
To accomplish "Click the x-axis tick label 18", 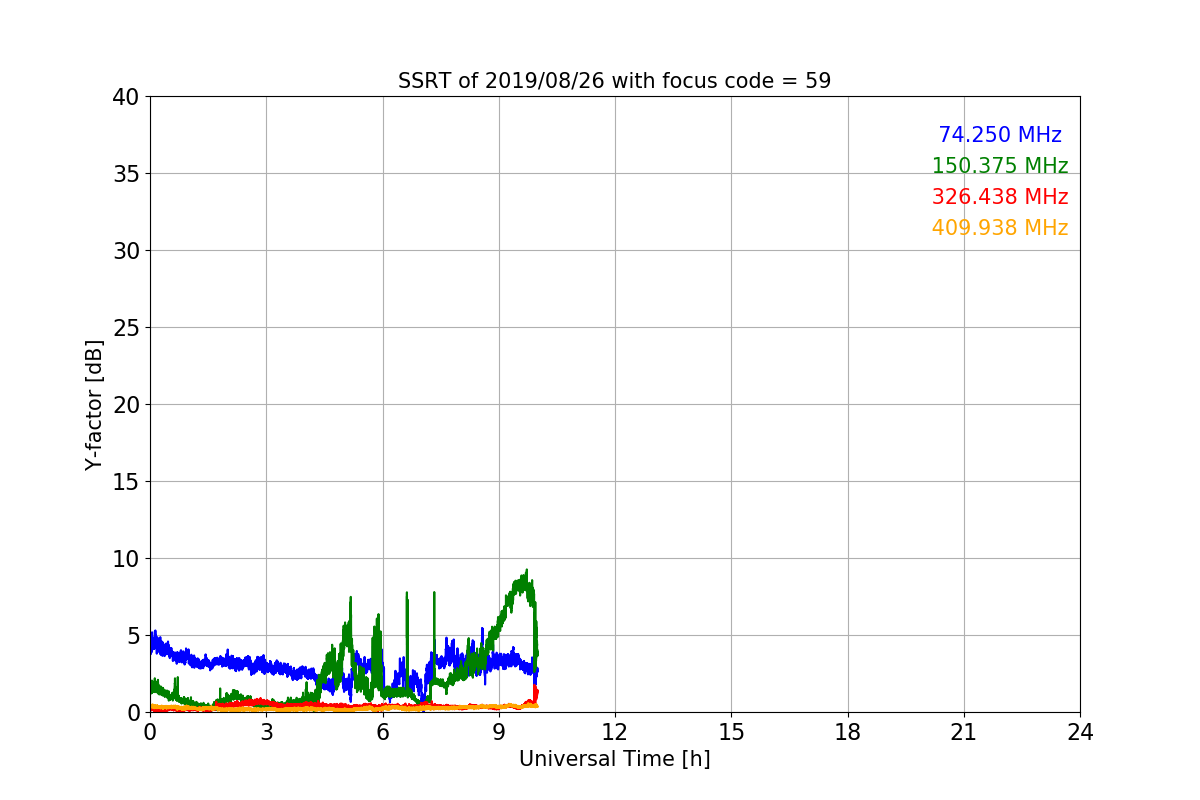I will coord(848,732).
